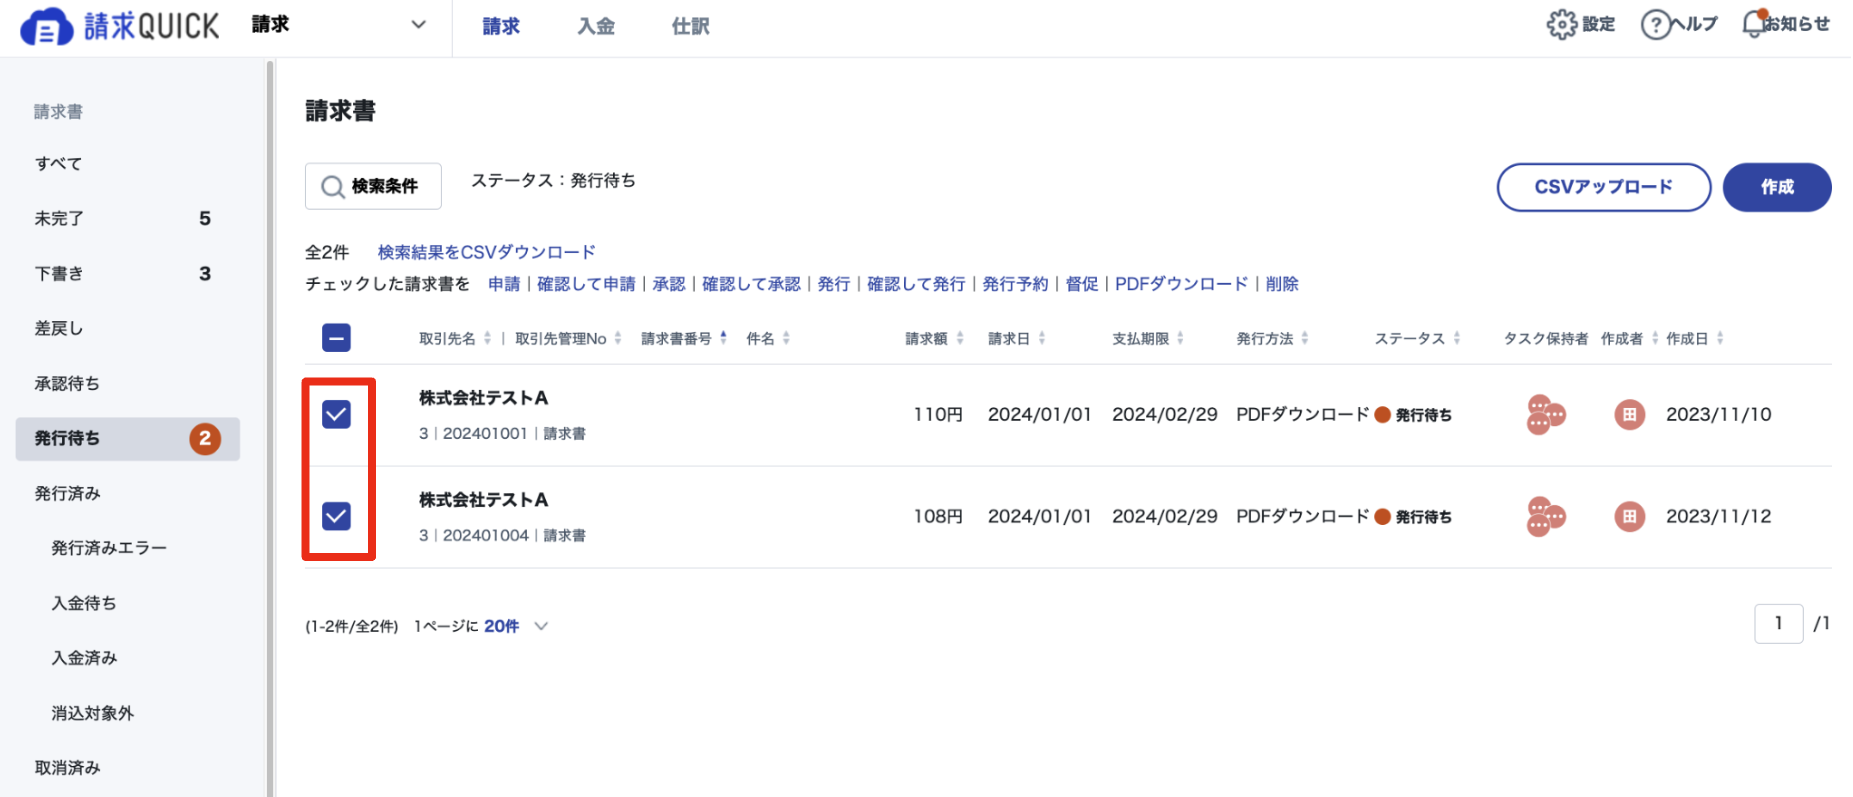Click the orange status dot for the 110円 invoice
The image size is (1853, 797).
(1382, 415)
